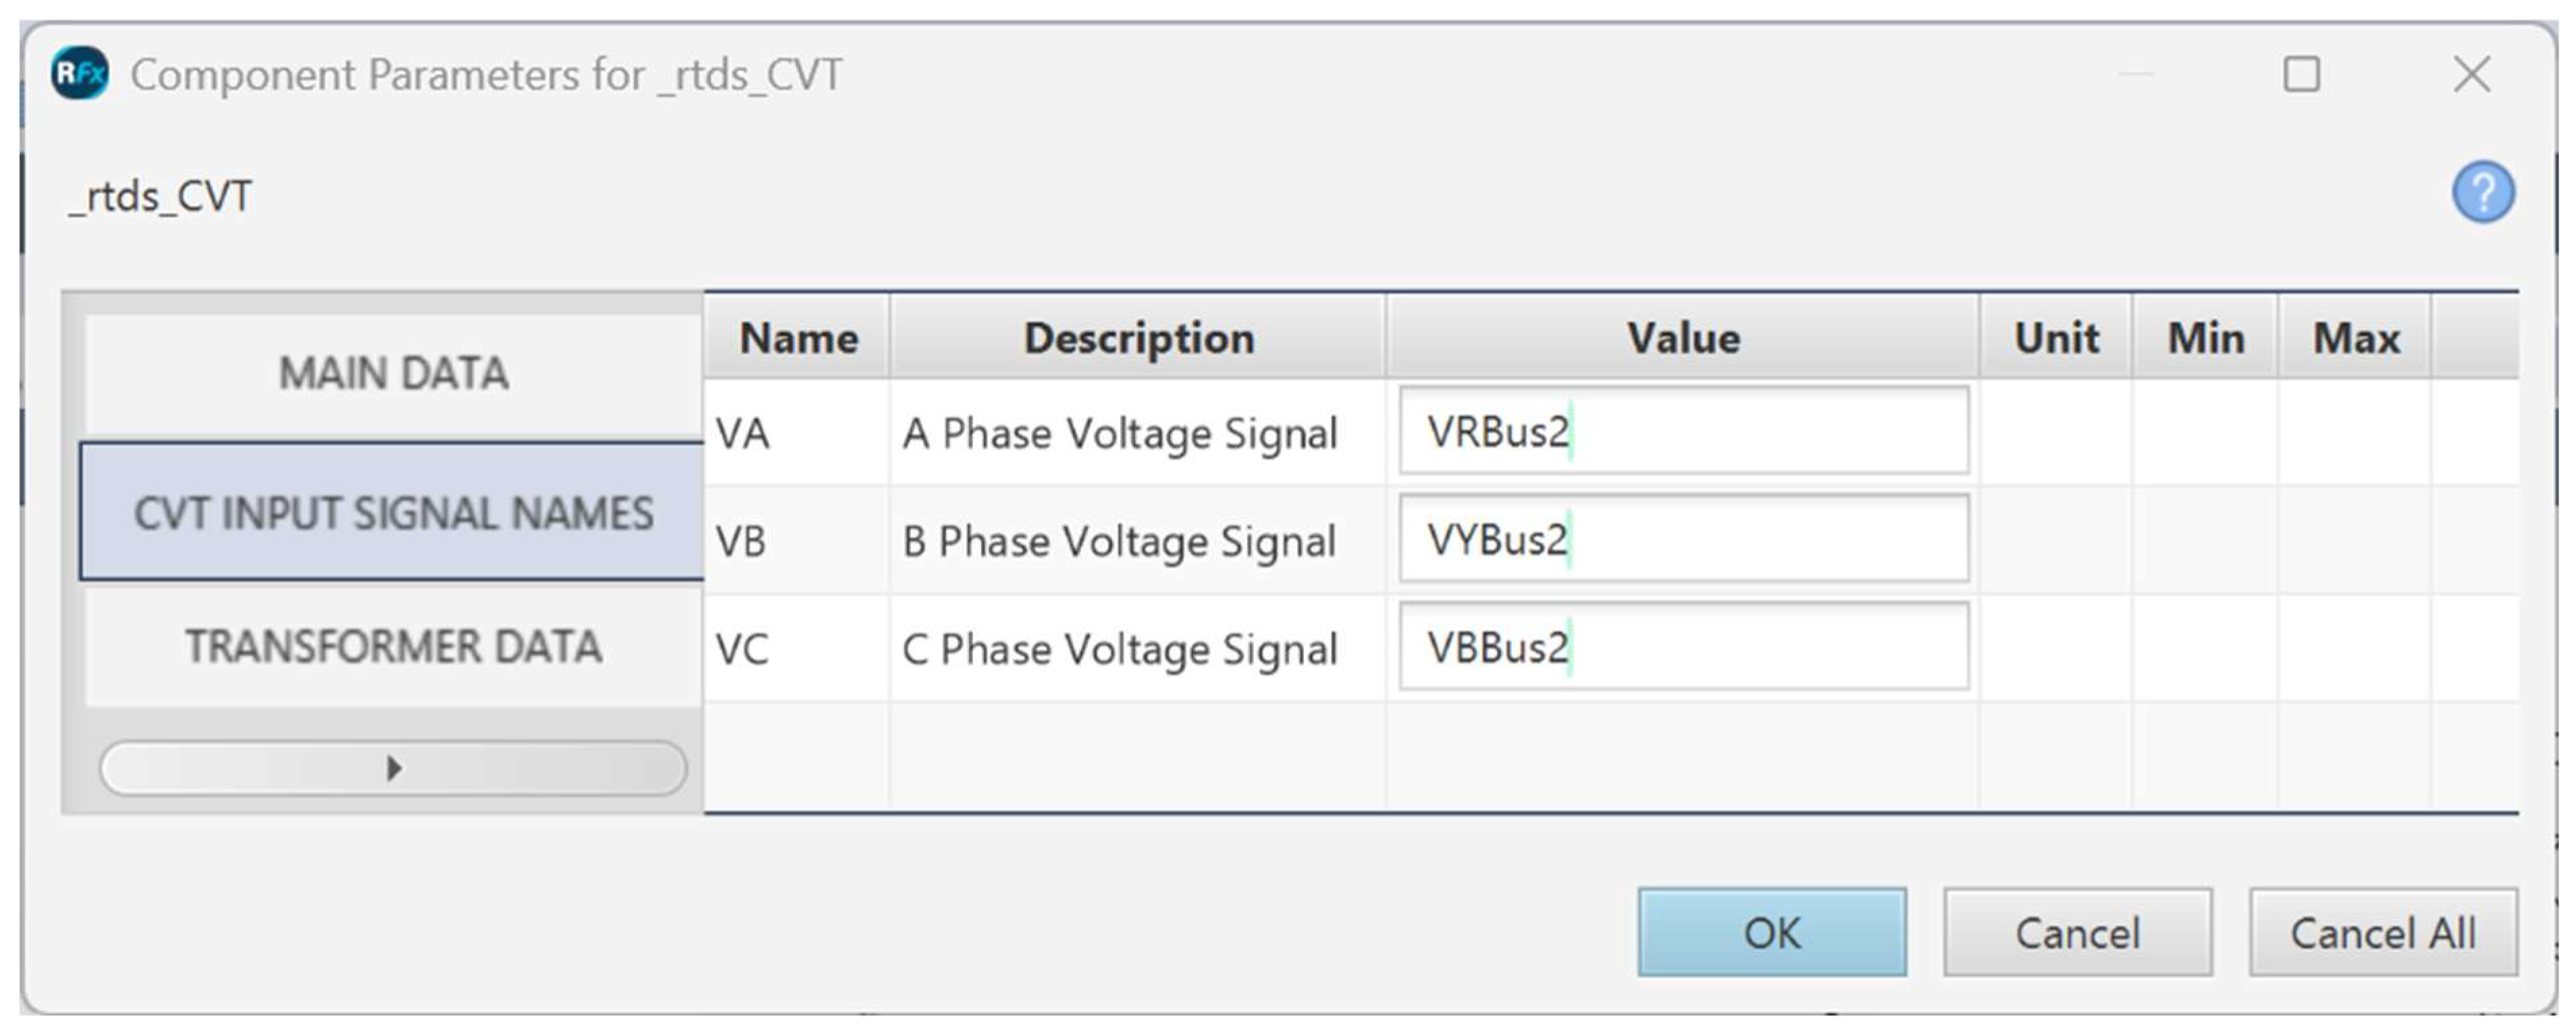Minimize the Component Parameters dialog
This screenshot has height=1034, width=2576.
[x=2135, y=74]
